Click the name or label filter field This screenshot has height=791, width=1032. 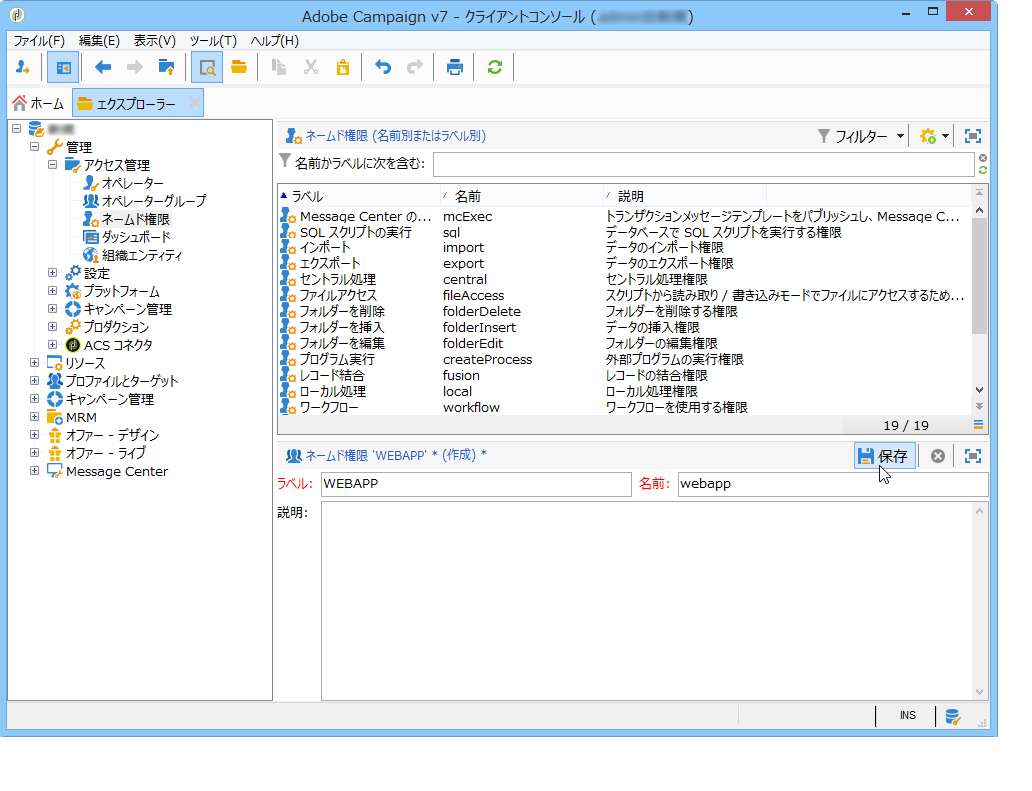click(x=703, y=165)
